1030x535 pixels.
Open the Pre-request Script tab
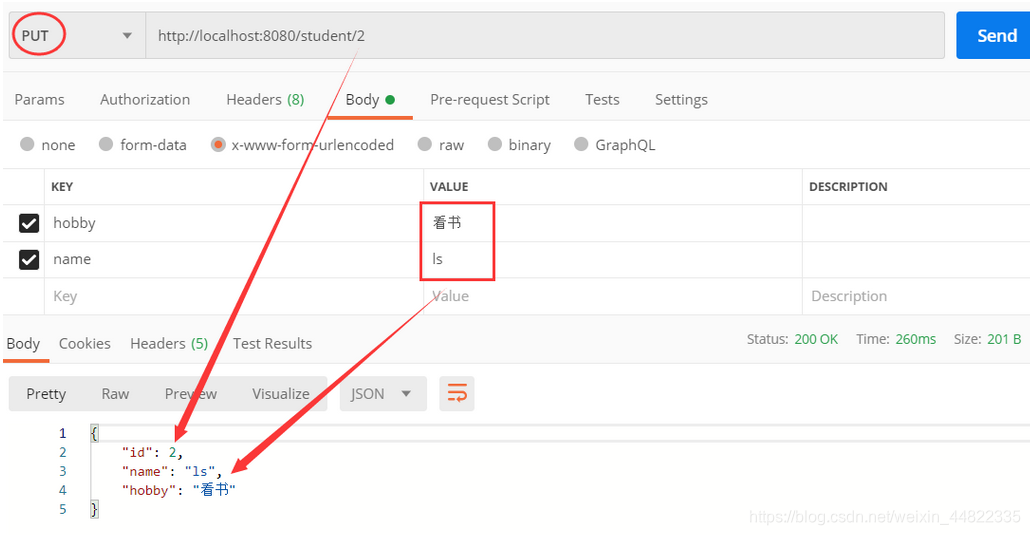coord(489,99)
